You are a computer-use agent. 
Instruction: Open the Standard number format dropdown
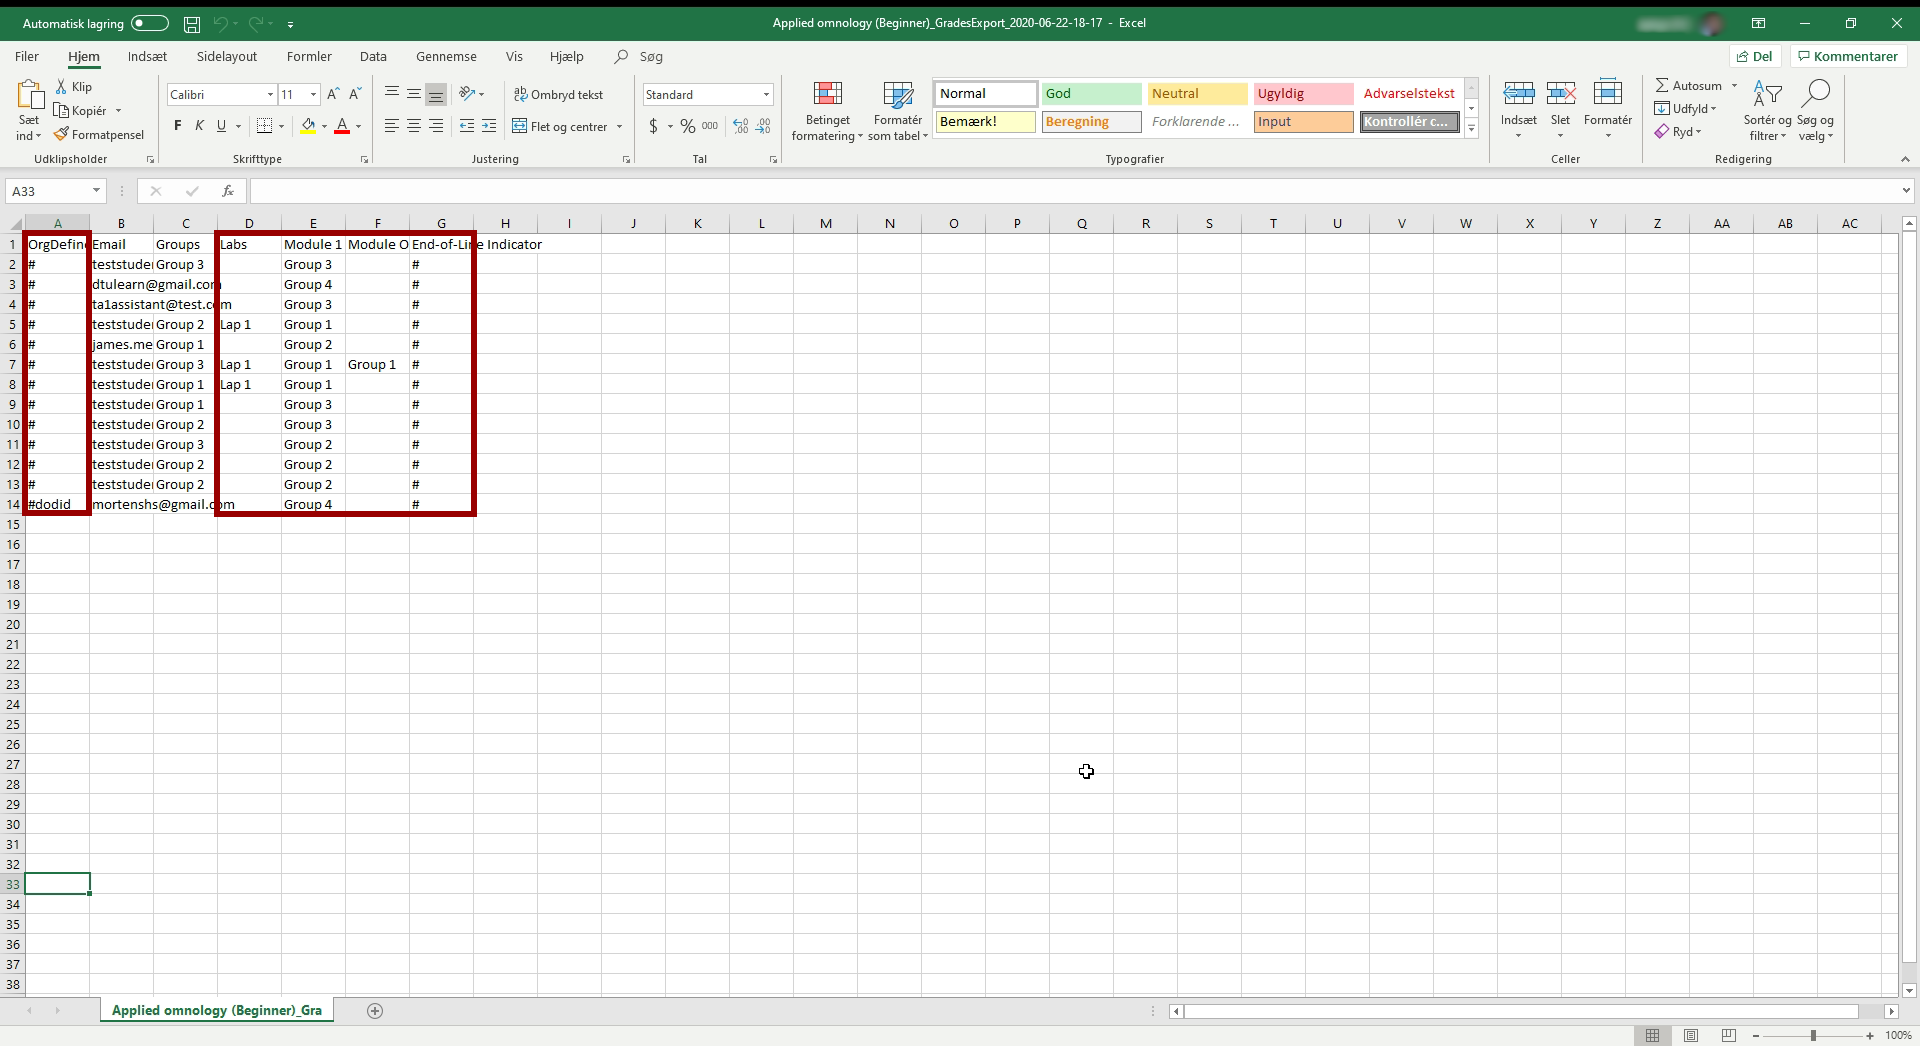766,95
